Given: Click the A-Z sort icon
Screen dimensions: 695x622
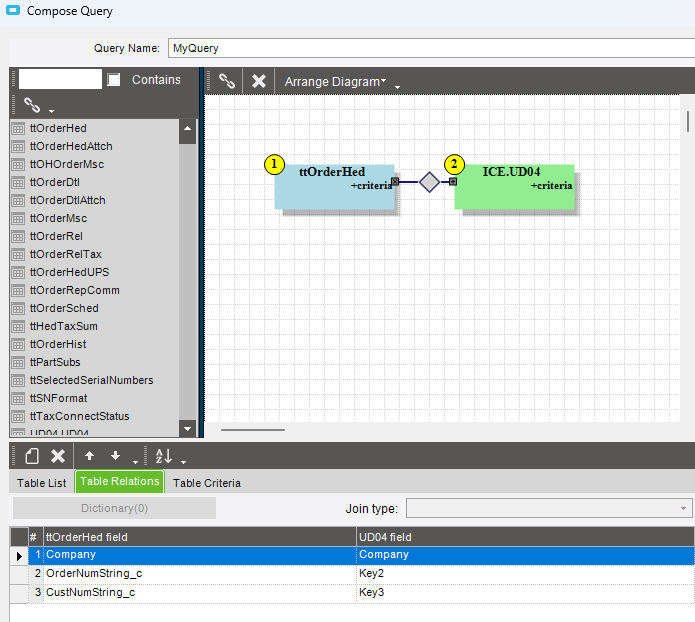Looking at the screenshot, I should pos(164,456).
